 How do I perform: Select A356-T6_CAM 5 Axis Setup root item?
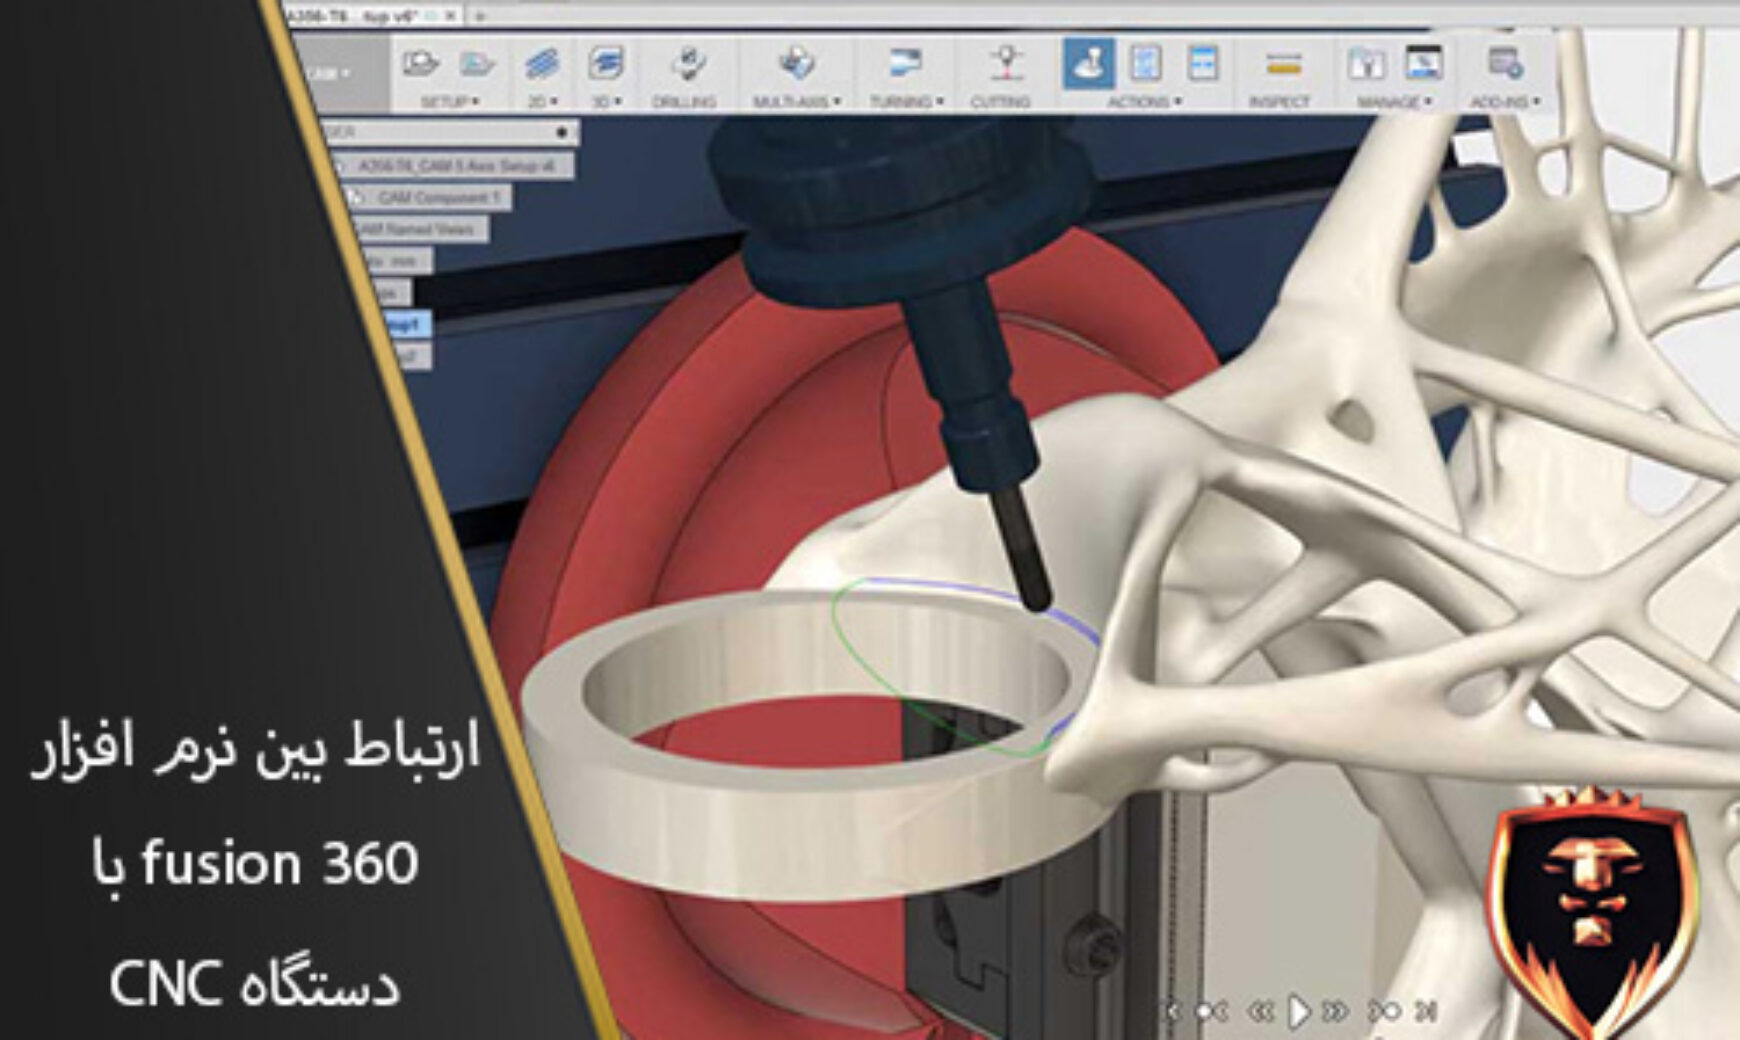[454, 165]
